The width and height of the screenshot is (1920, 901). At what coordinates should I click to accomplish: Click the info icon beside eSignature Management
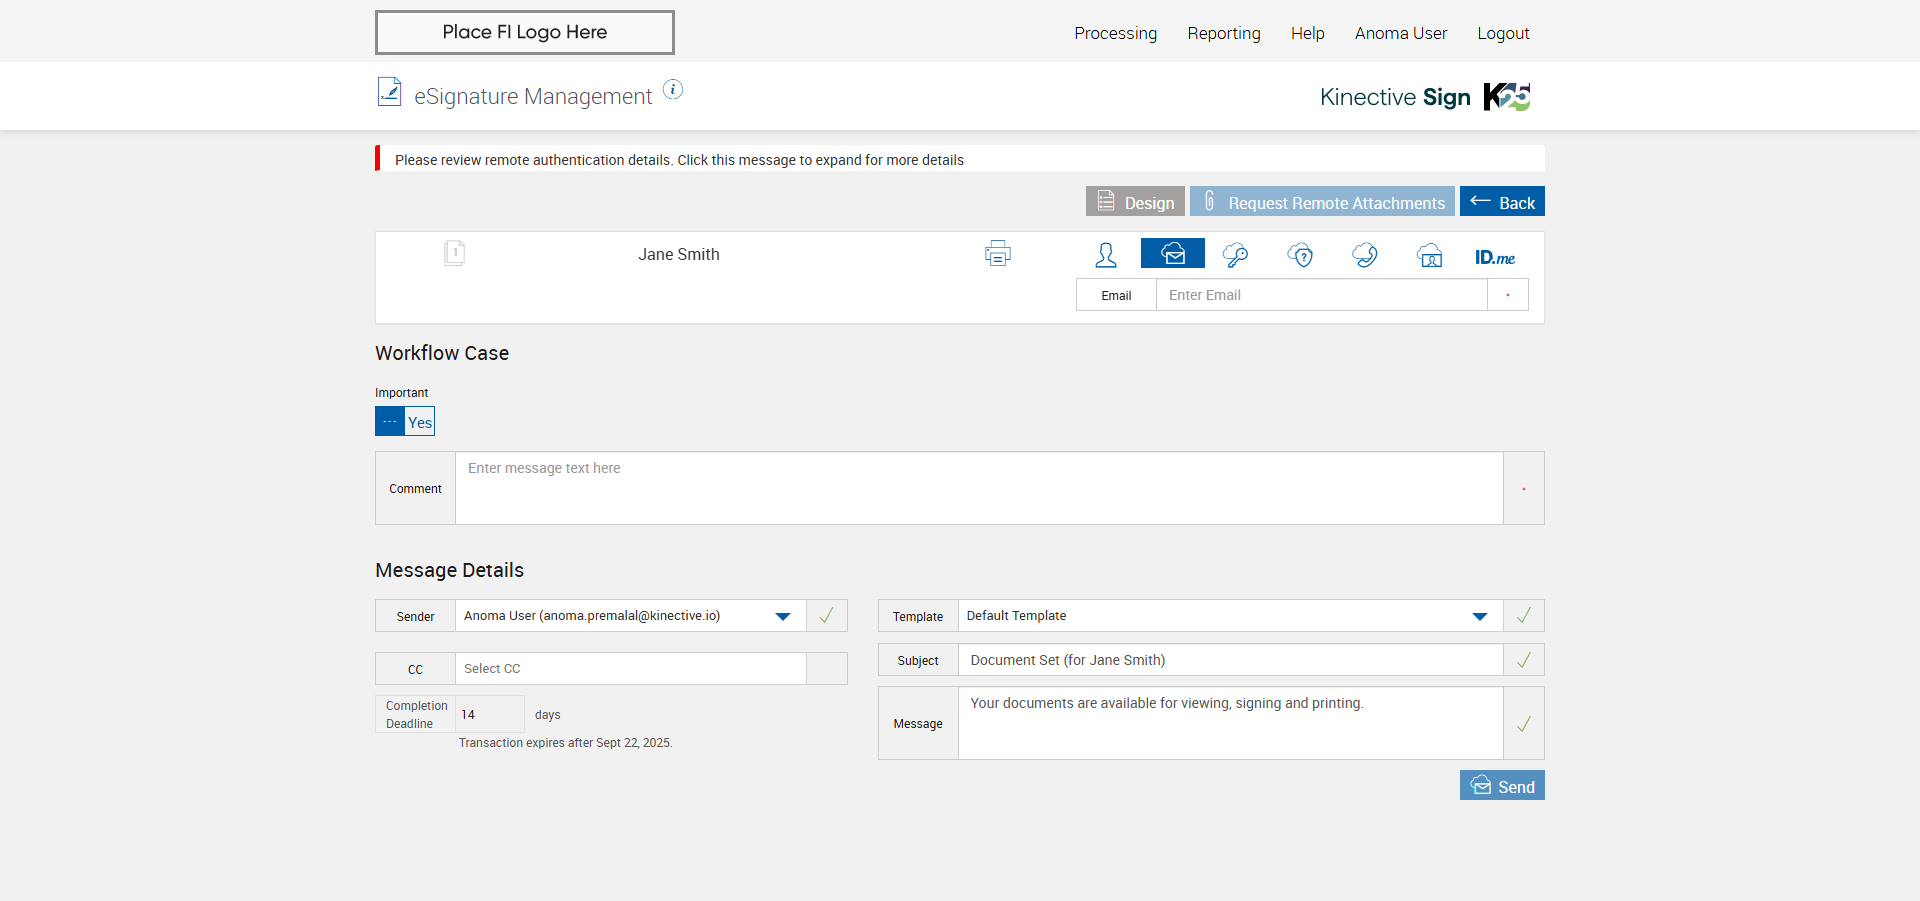(673, 90)
